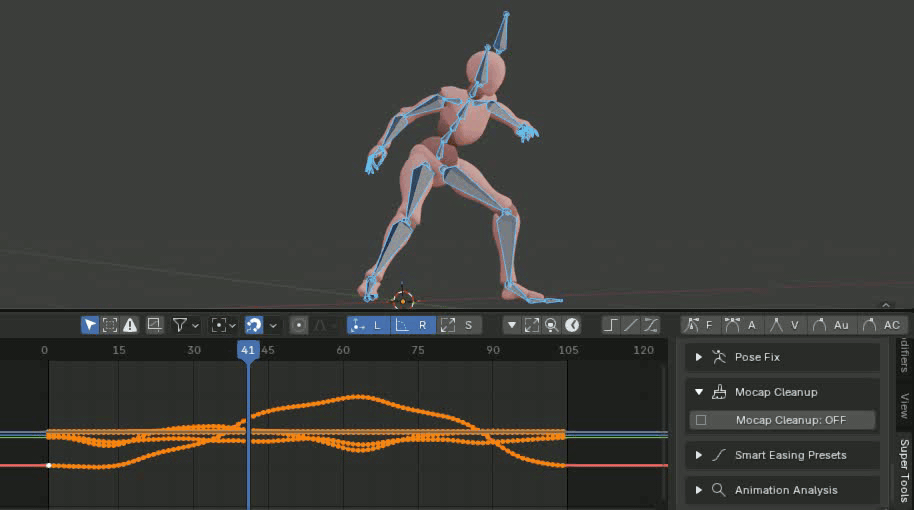
Task: Click frame 60 on the timeline ruler
Action: pos(343,350)
